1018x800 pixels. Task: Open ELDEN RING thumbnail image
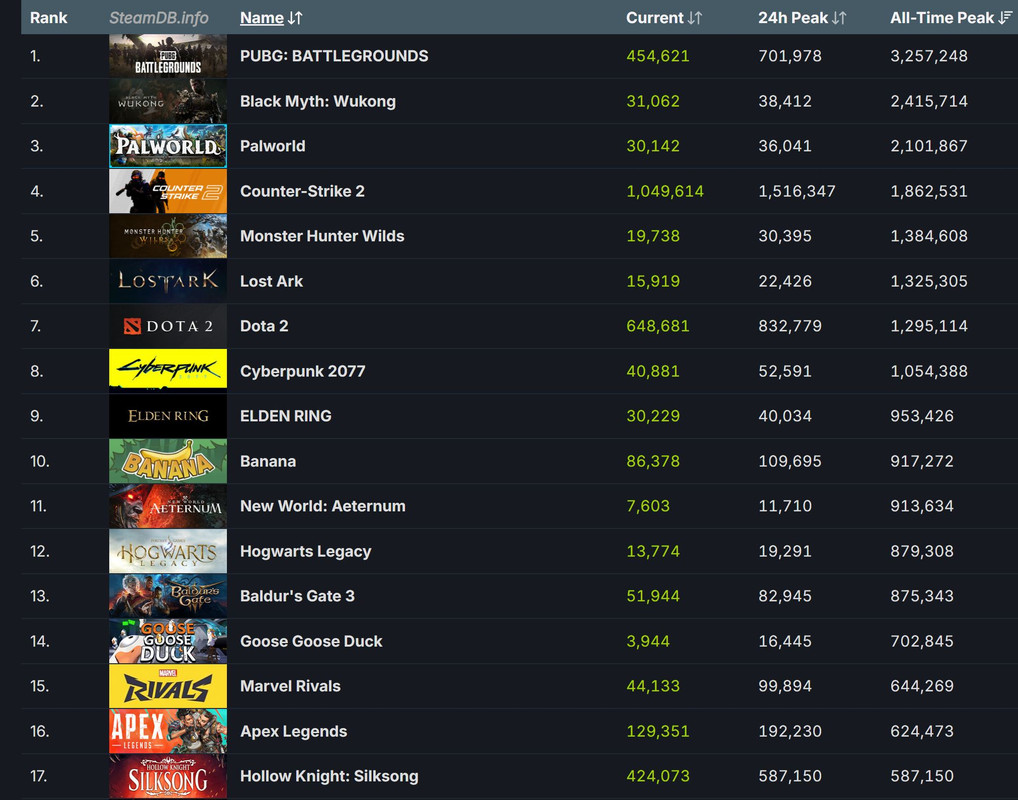(x=168, y=416)
